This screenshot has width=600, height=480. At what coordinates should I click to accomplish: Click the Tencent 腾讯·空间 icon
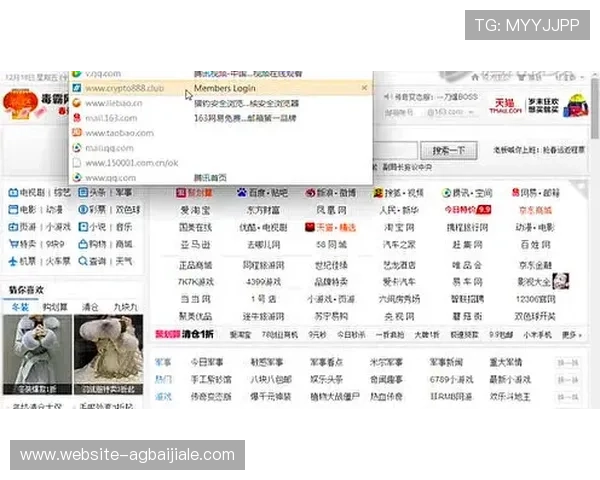[446, 193]
